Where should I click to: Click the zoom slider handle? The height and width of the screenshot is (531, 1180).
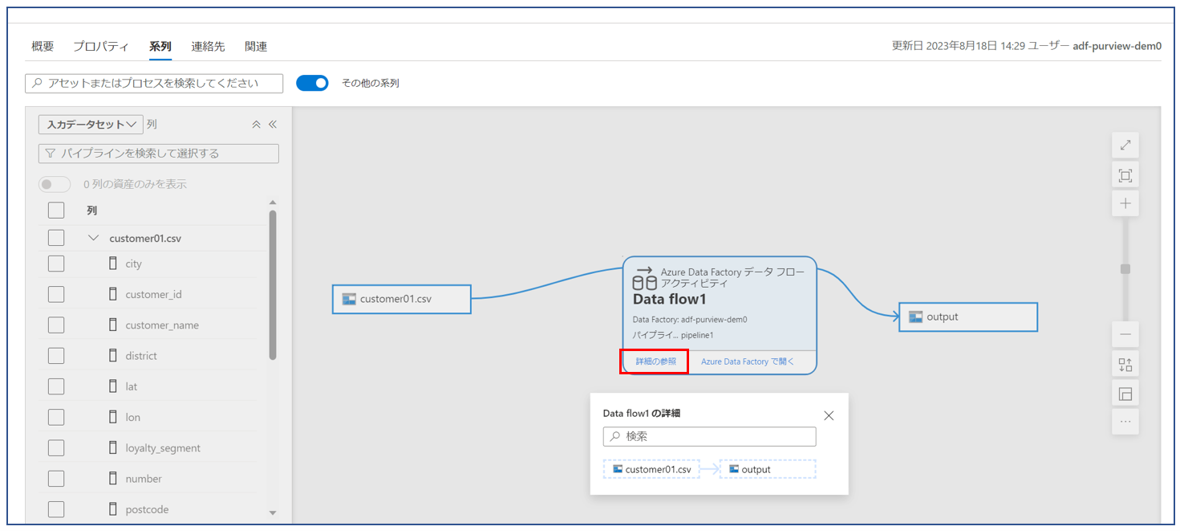(1125, 269)
